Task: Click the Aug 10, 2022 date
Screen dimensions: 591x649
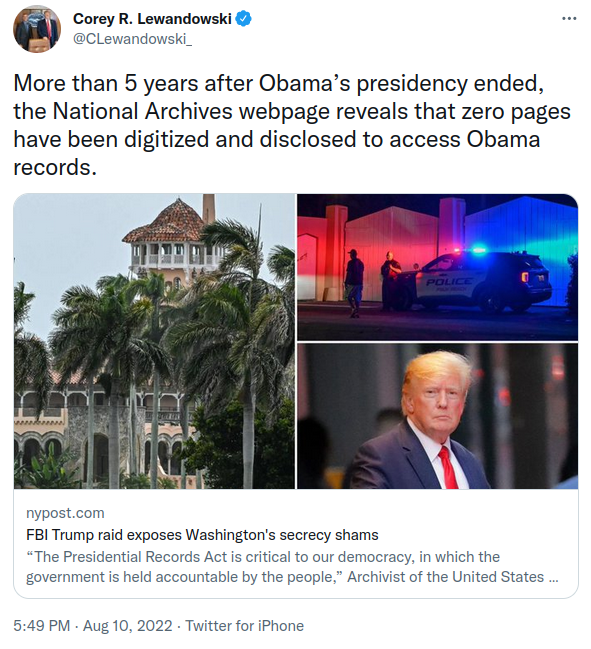Action: pos(127,625)
